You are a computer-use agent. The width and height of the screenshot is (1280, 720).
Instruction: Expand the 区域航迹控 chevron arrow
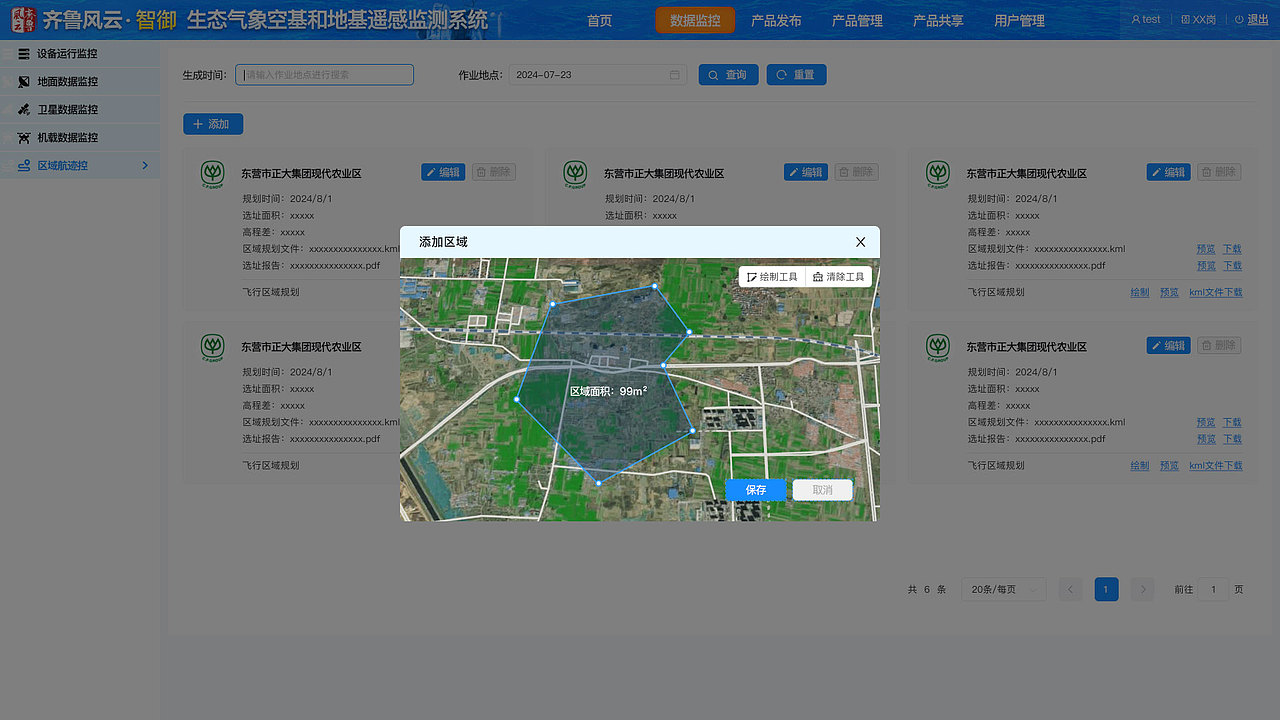tap(145, 166)
